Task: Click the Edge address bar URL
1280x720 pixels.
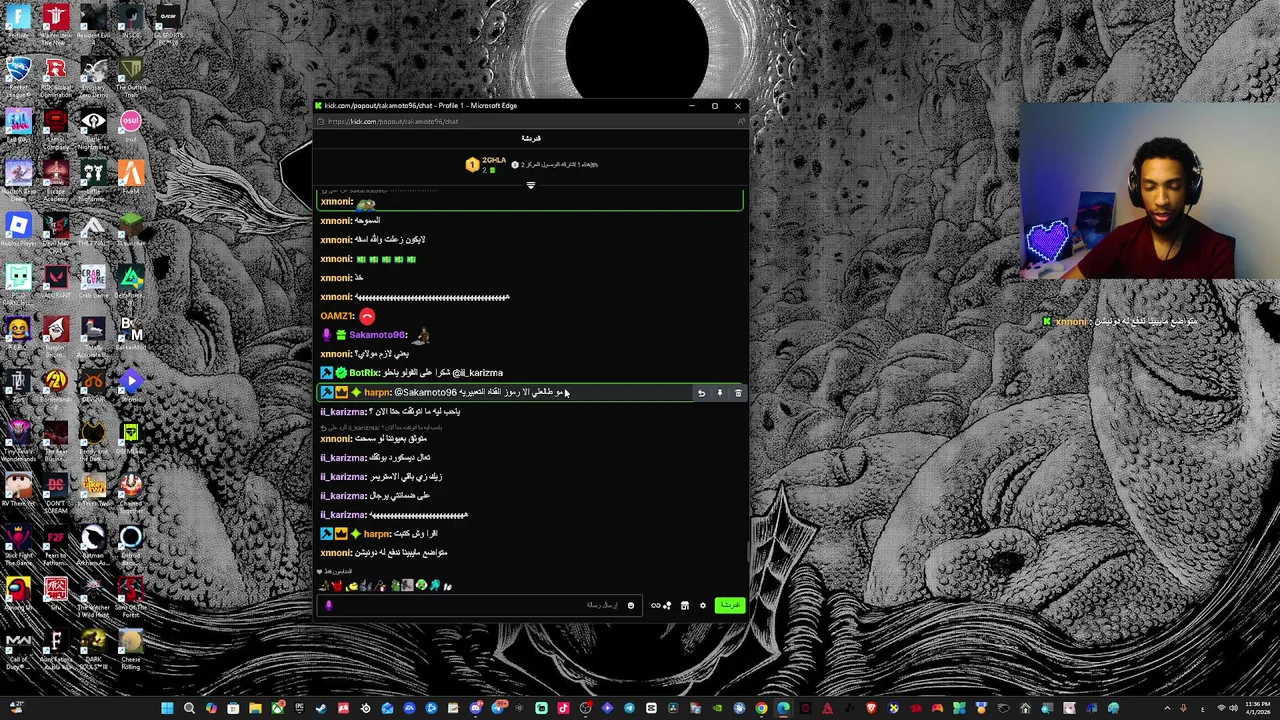Action: [393, 121]
